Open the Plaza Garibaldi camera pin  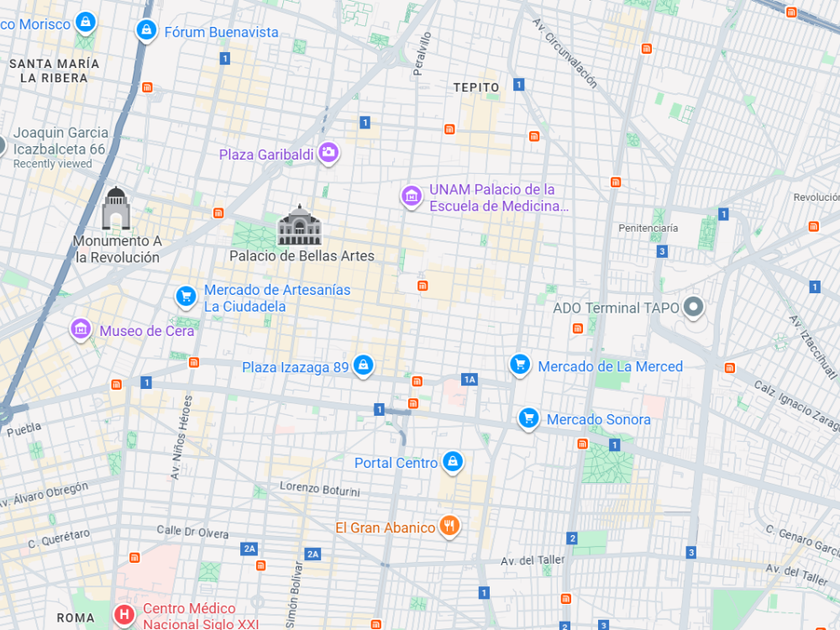[x=328, y=153]
